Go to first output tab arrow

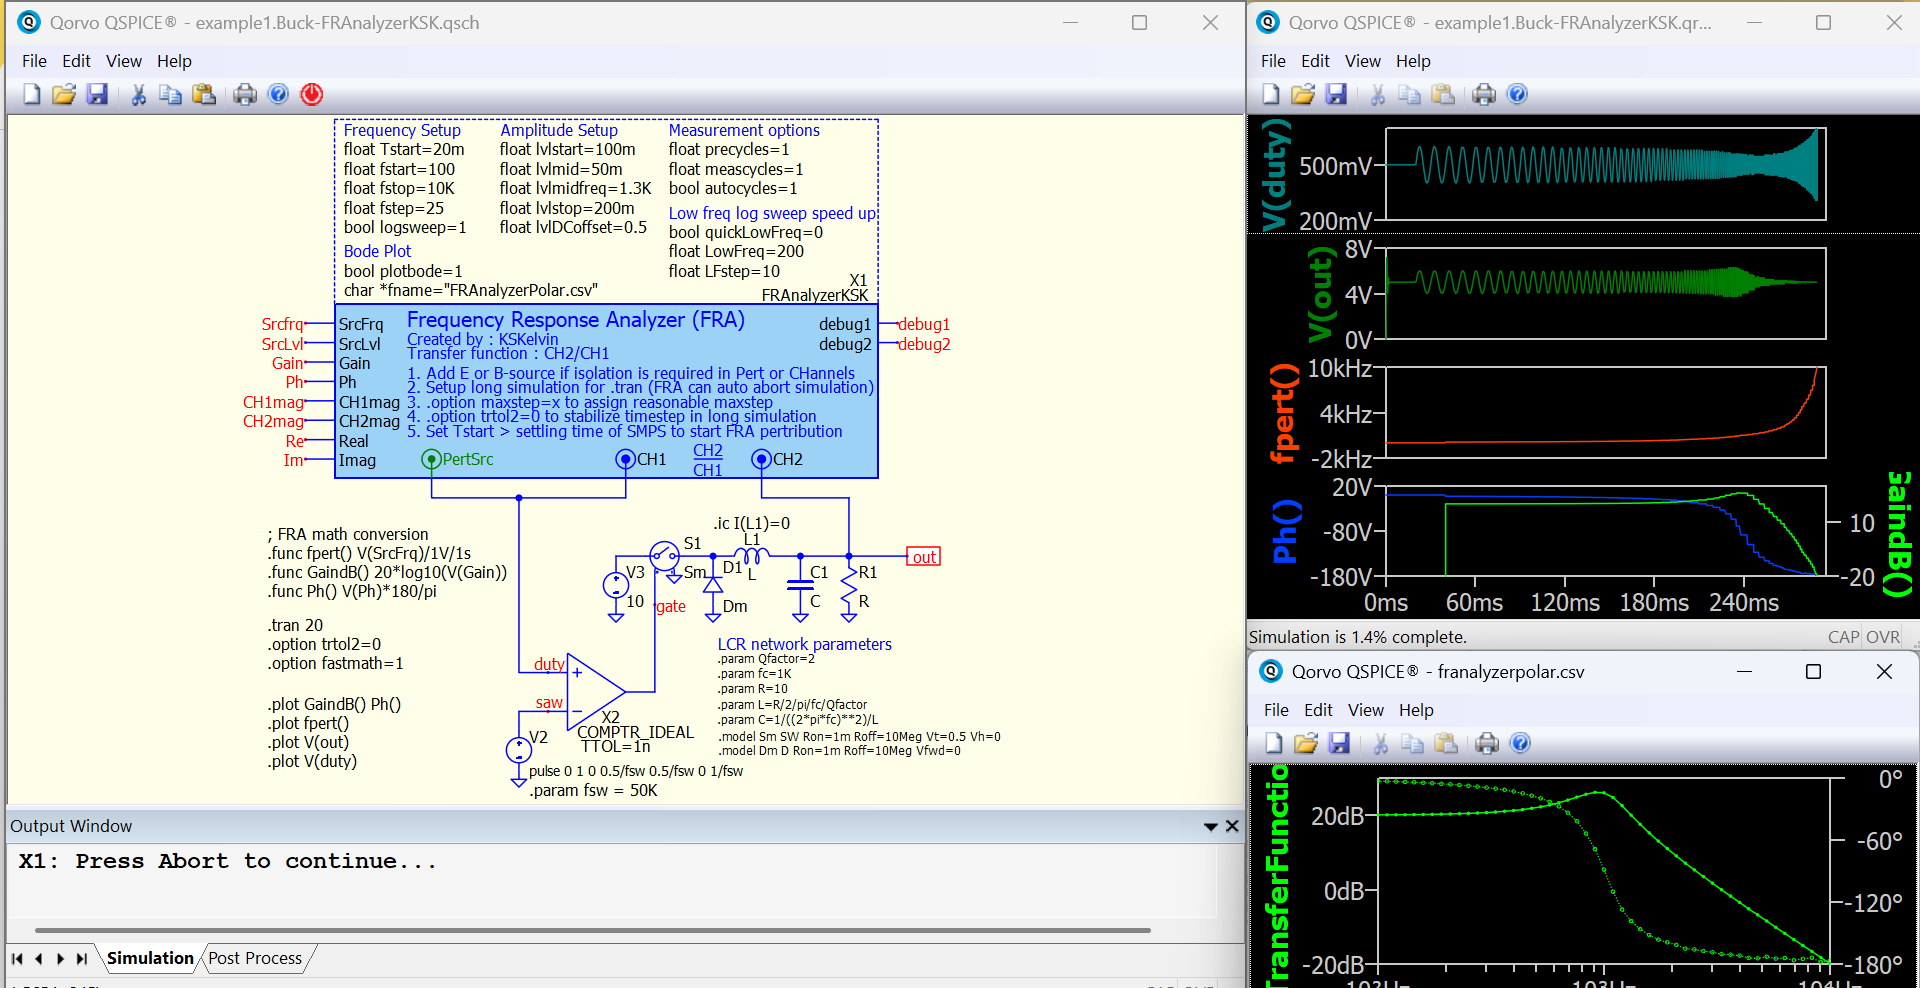pyautogui.click(x=17, y=959)
